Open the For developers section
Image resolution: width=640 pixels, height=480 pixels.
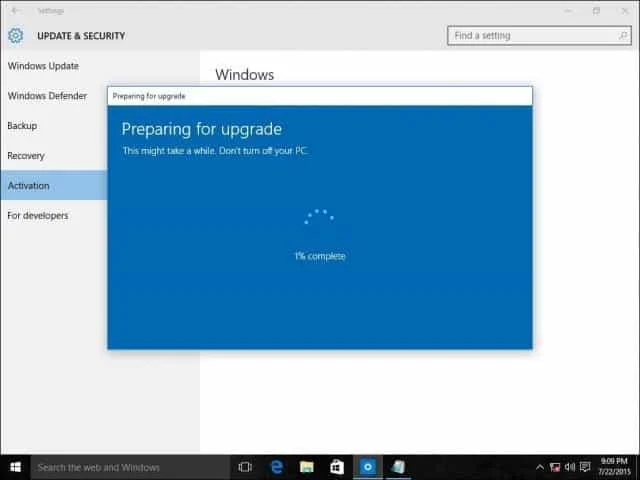[38, 216]
